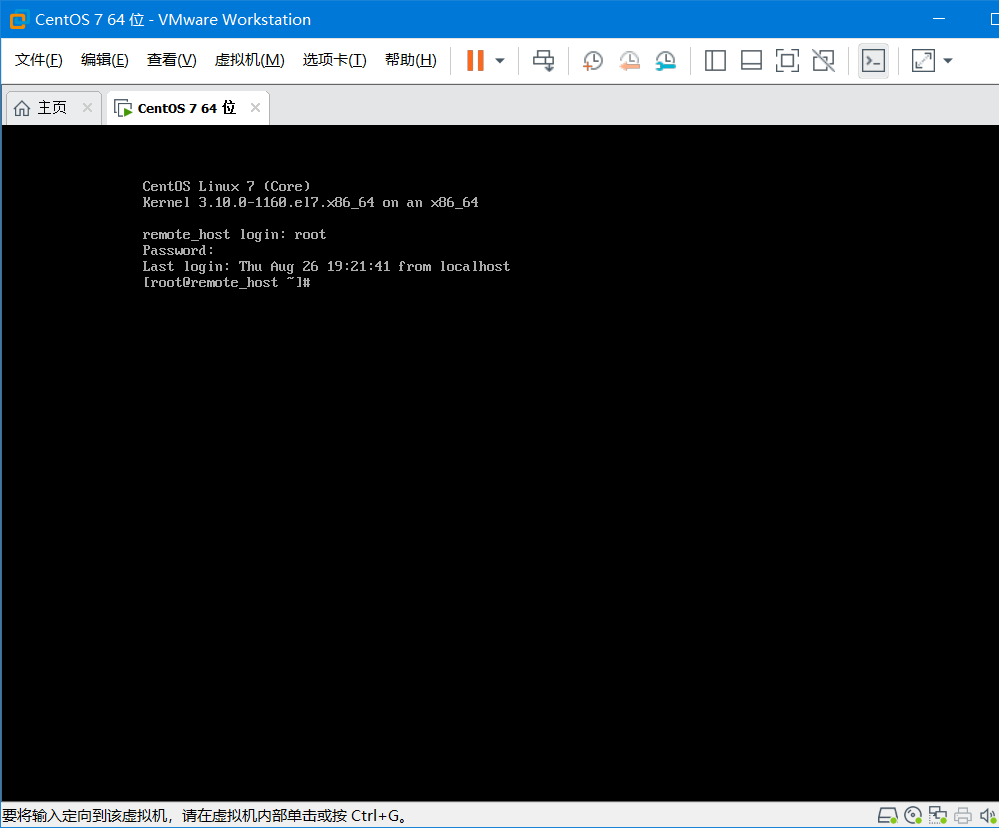The height and width of the screenshot is (828, 999).
Task: Open the 文件(F) menu
Action: (x=39, y=60)
